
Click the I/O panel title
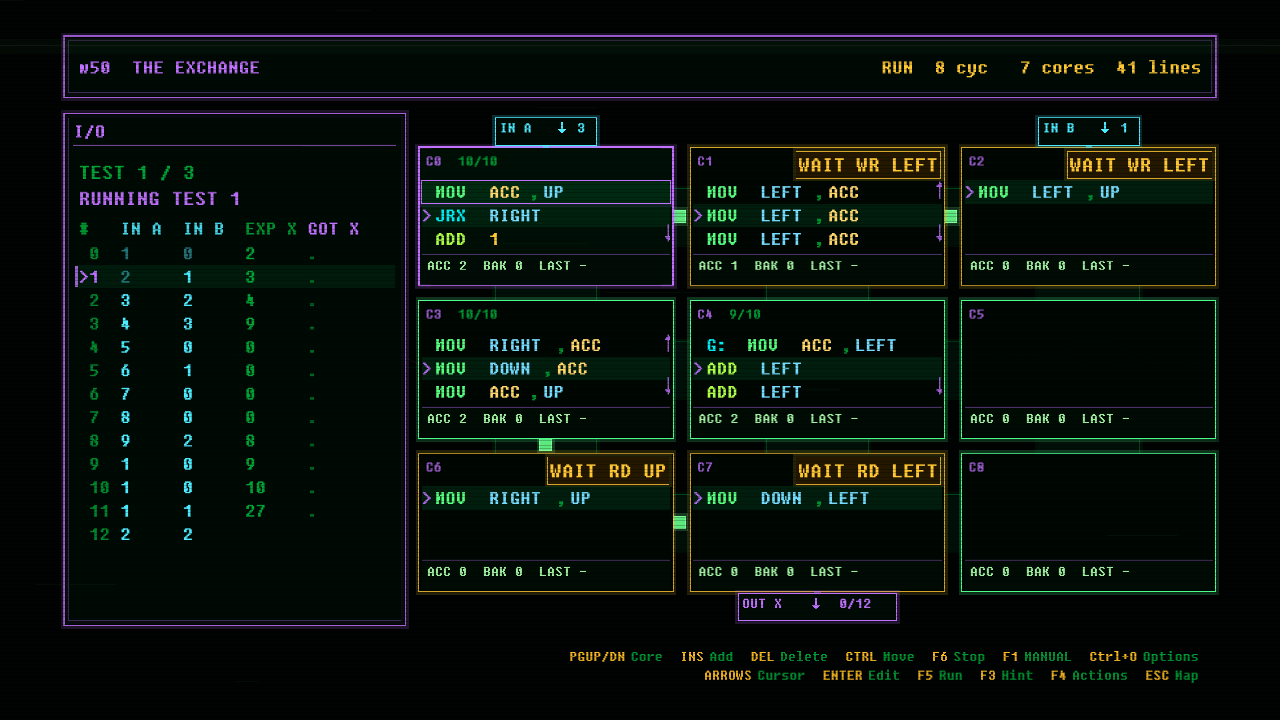90,131
